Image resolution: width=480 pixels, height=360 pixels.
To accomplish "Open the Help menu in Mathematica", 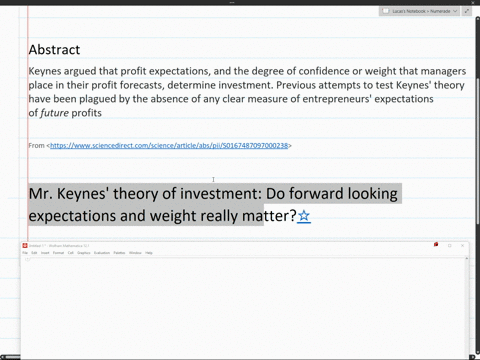I will click(149, 253).
